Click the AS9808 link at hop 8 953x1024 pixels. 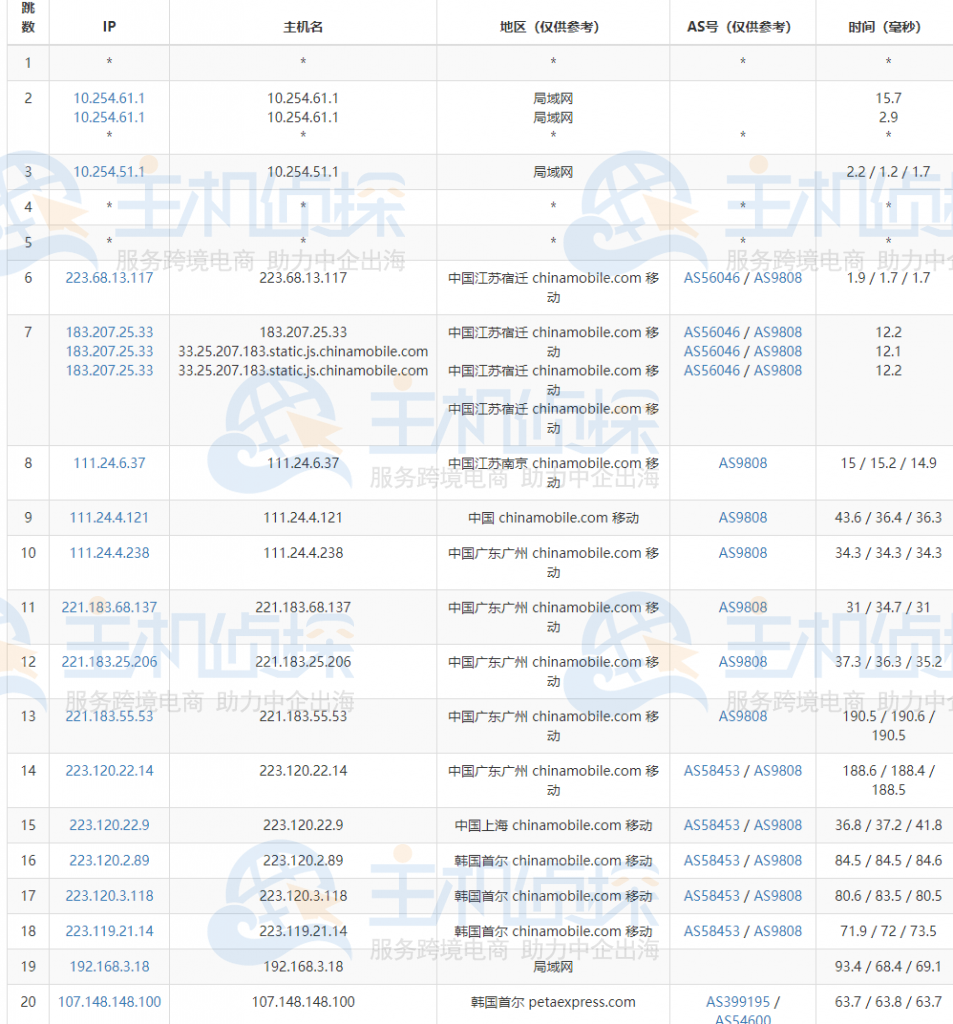pyautogui.click(x=741, y=463)
